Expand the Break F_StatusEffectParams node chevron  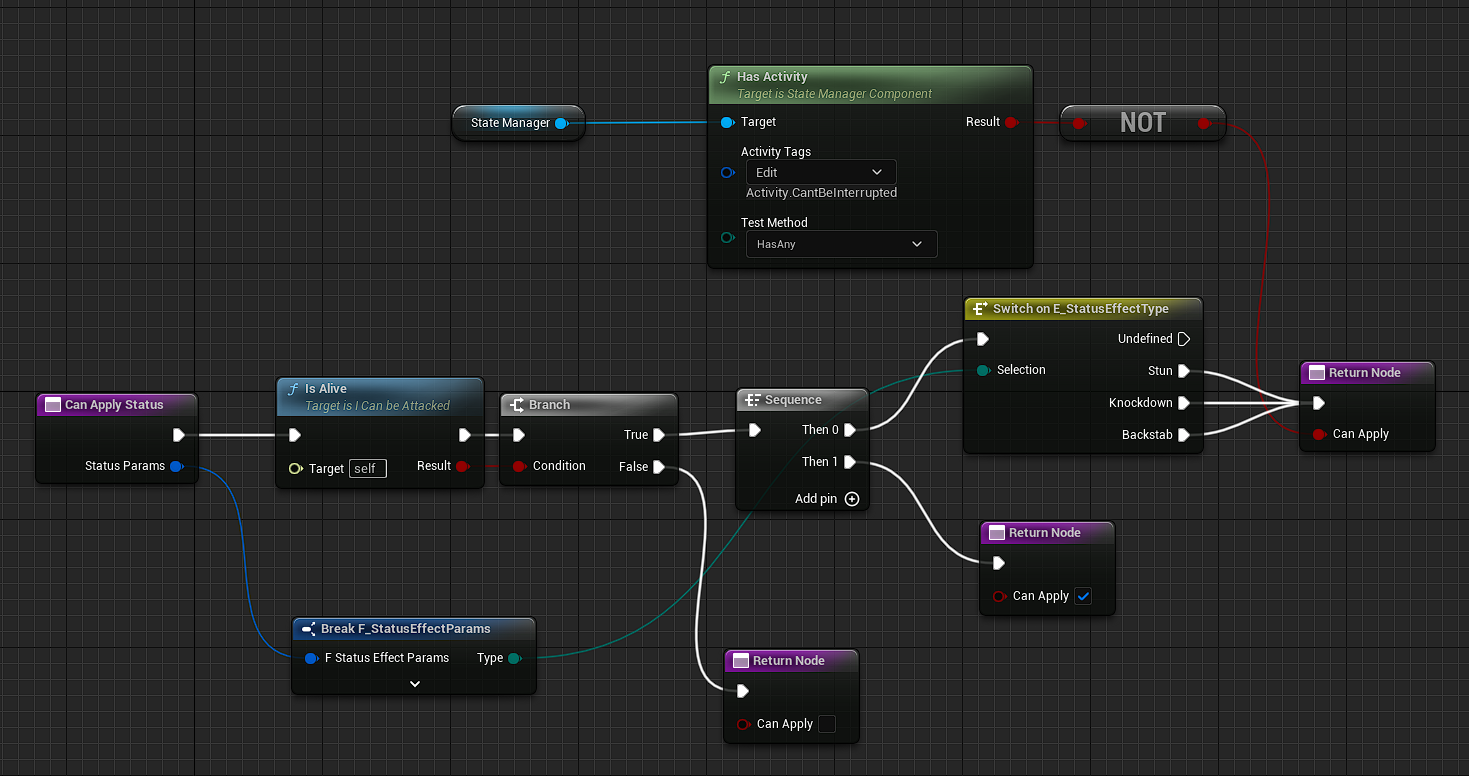coord(415,684)
